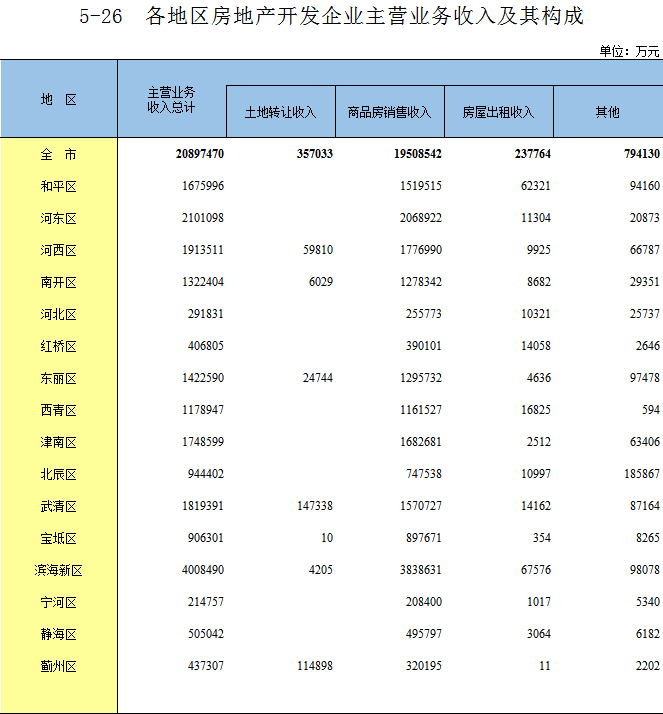
Task: Select cell 11 in the 蓟州区 row
Action: 545,666
